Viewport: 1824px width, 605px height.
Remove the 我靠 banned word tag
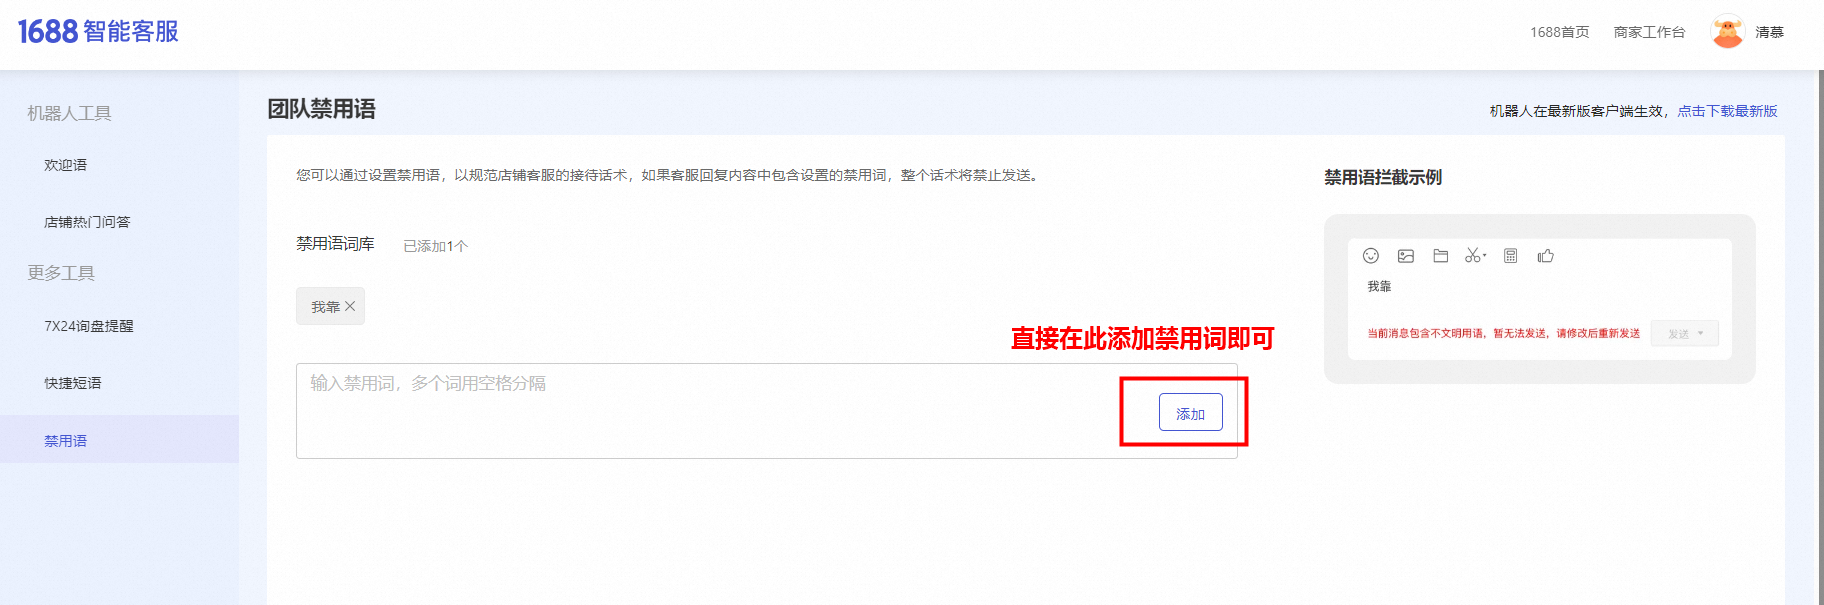click(x=350, y=306)
